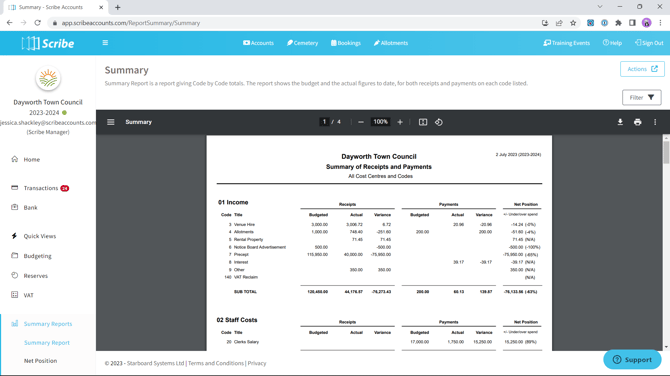Viewport: 670px width, 376px height.
Task: Collapse the Scribe sidebar hamburger menu
Action: (x=105, y=43)
